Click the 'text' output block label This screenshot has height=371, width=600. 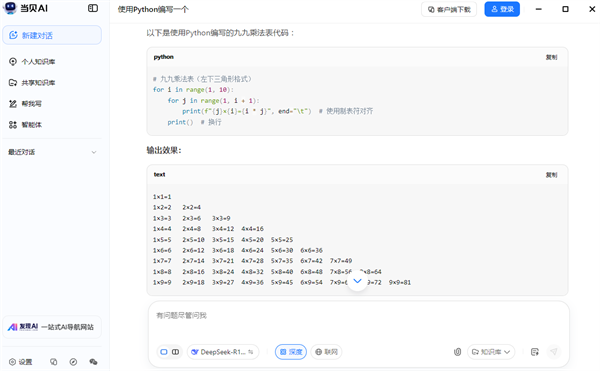coord(160,174)
